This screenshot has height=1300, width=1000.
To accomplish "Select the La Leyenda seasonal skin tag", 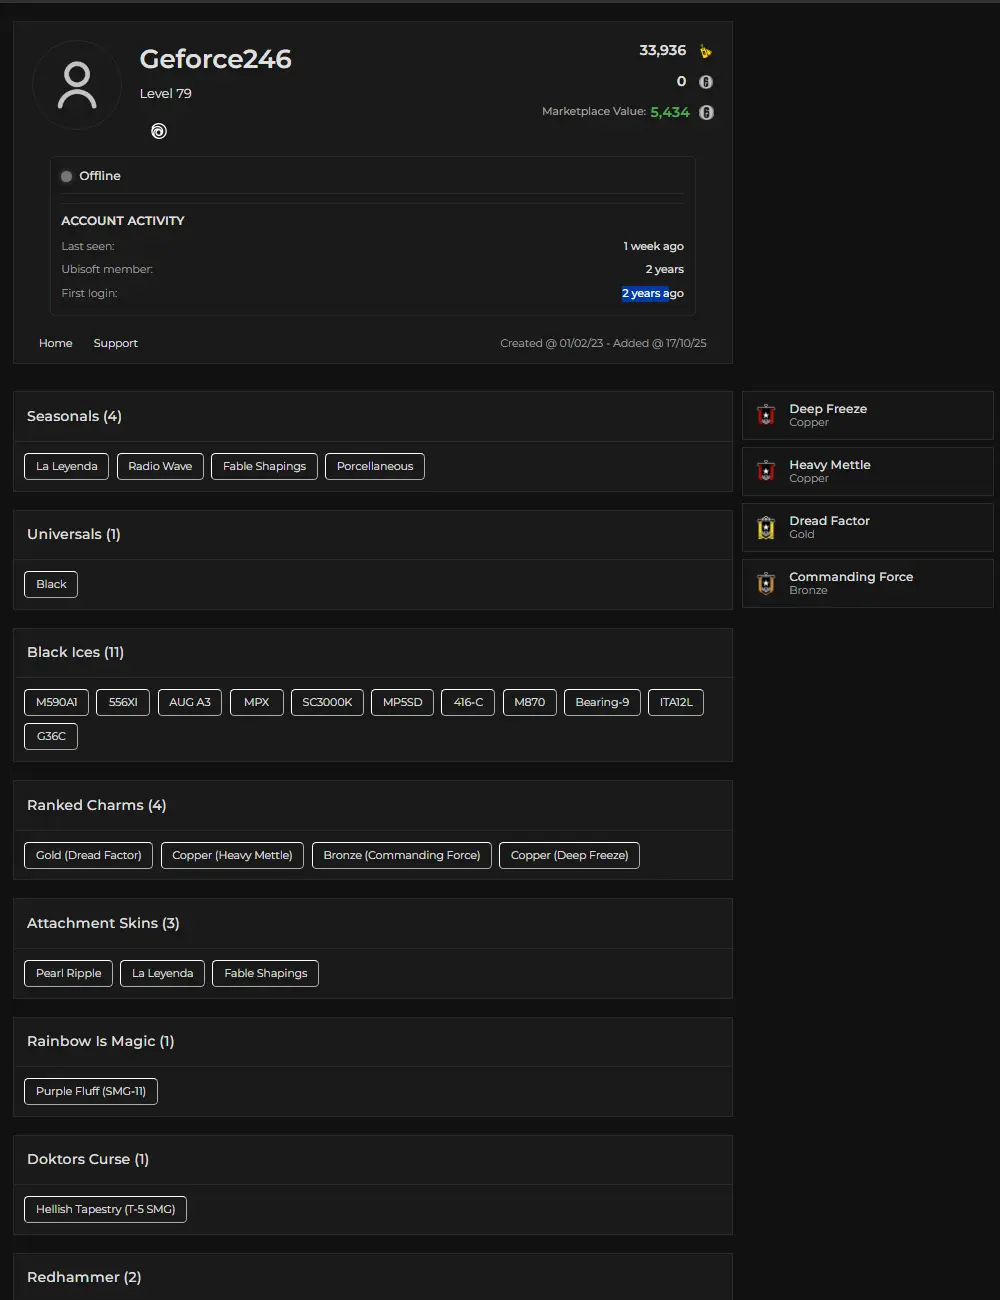I will (x=67, y=466).
